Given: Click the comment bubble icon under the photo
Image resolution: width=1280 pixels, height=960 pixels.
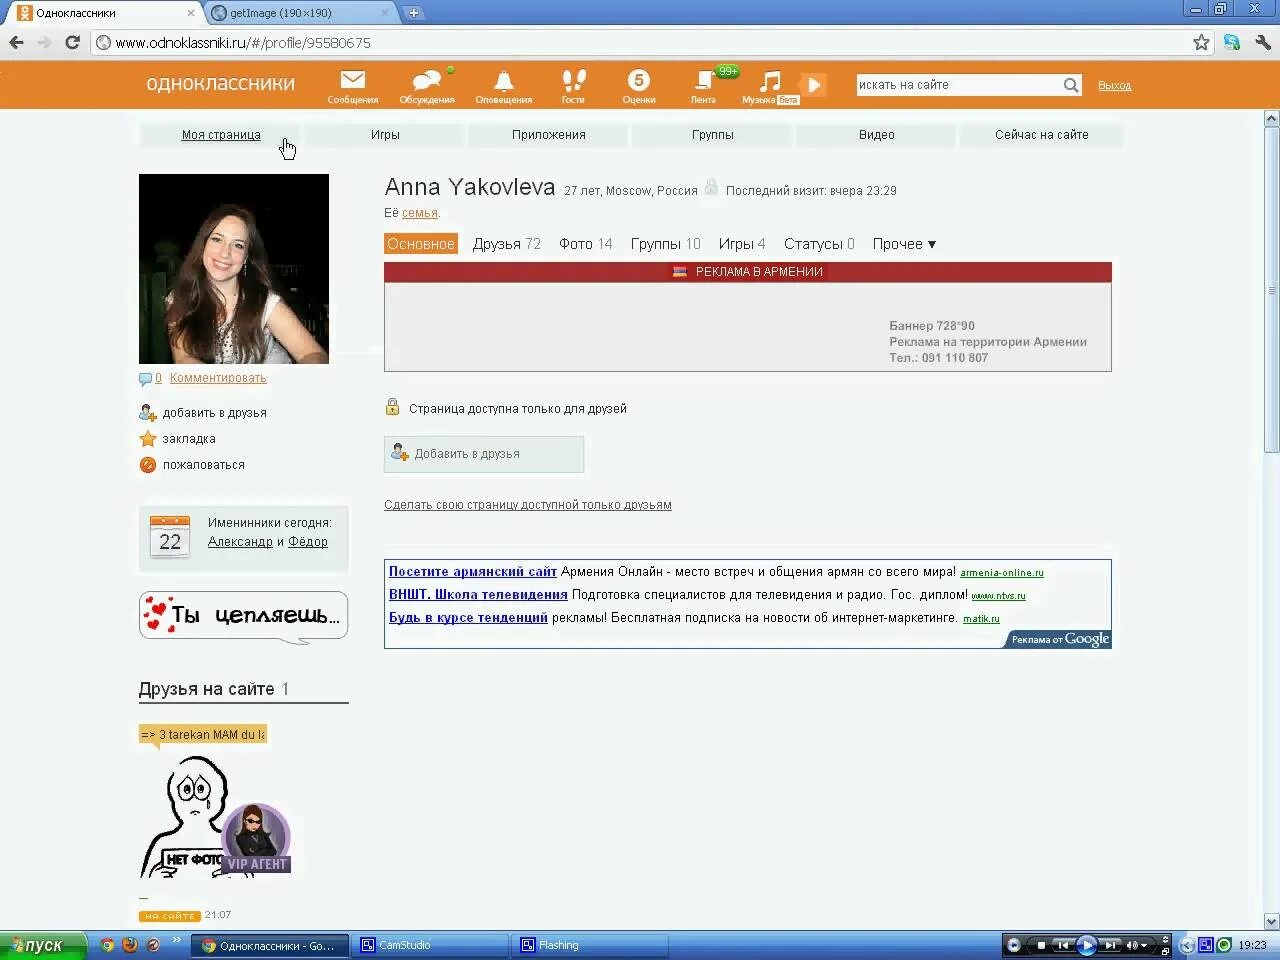Looking at the screenshot, I should coord(146,379).
